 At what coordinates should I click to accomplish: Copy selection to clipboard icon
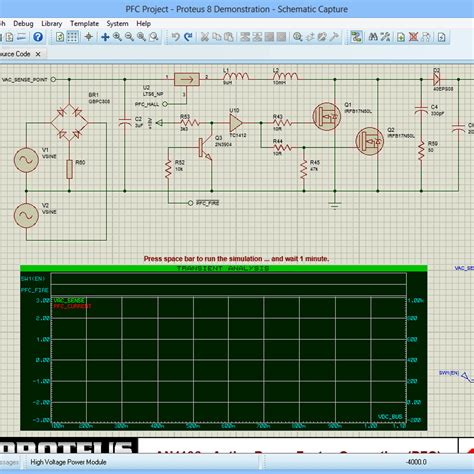[217, 37]
